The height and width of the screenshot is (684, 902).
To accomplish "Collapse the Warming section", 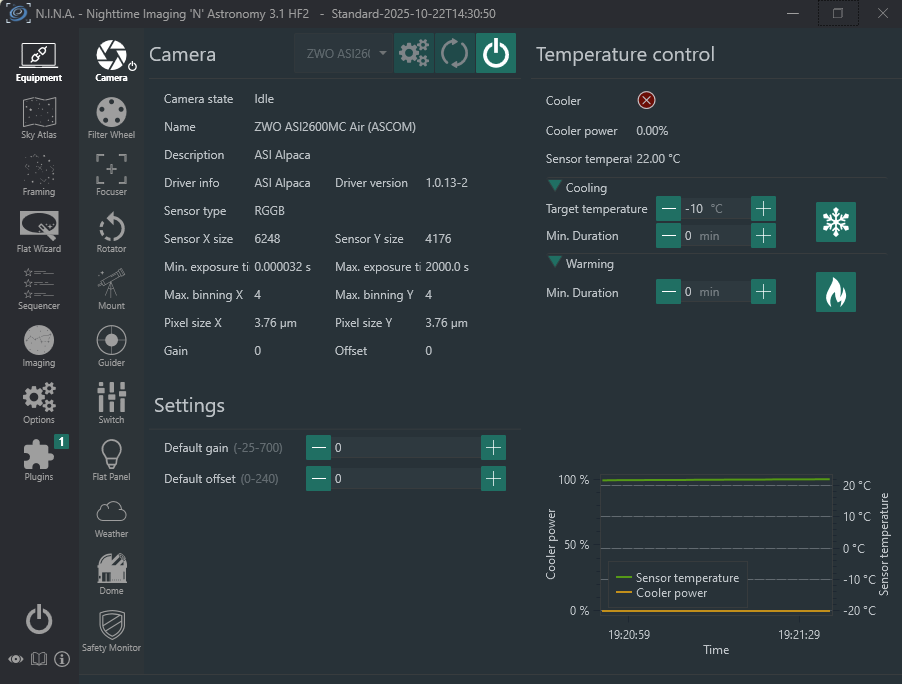I will pos(555,264).
